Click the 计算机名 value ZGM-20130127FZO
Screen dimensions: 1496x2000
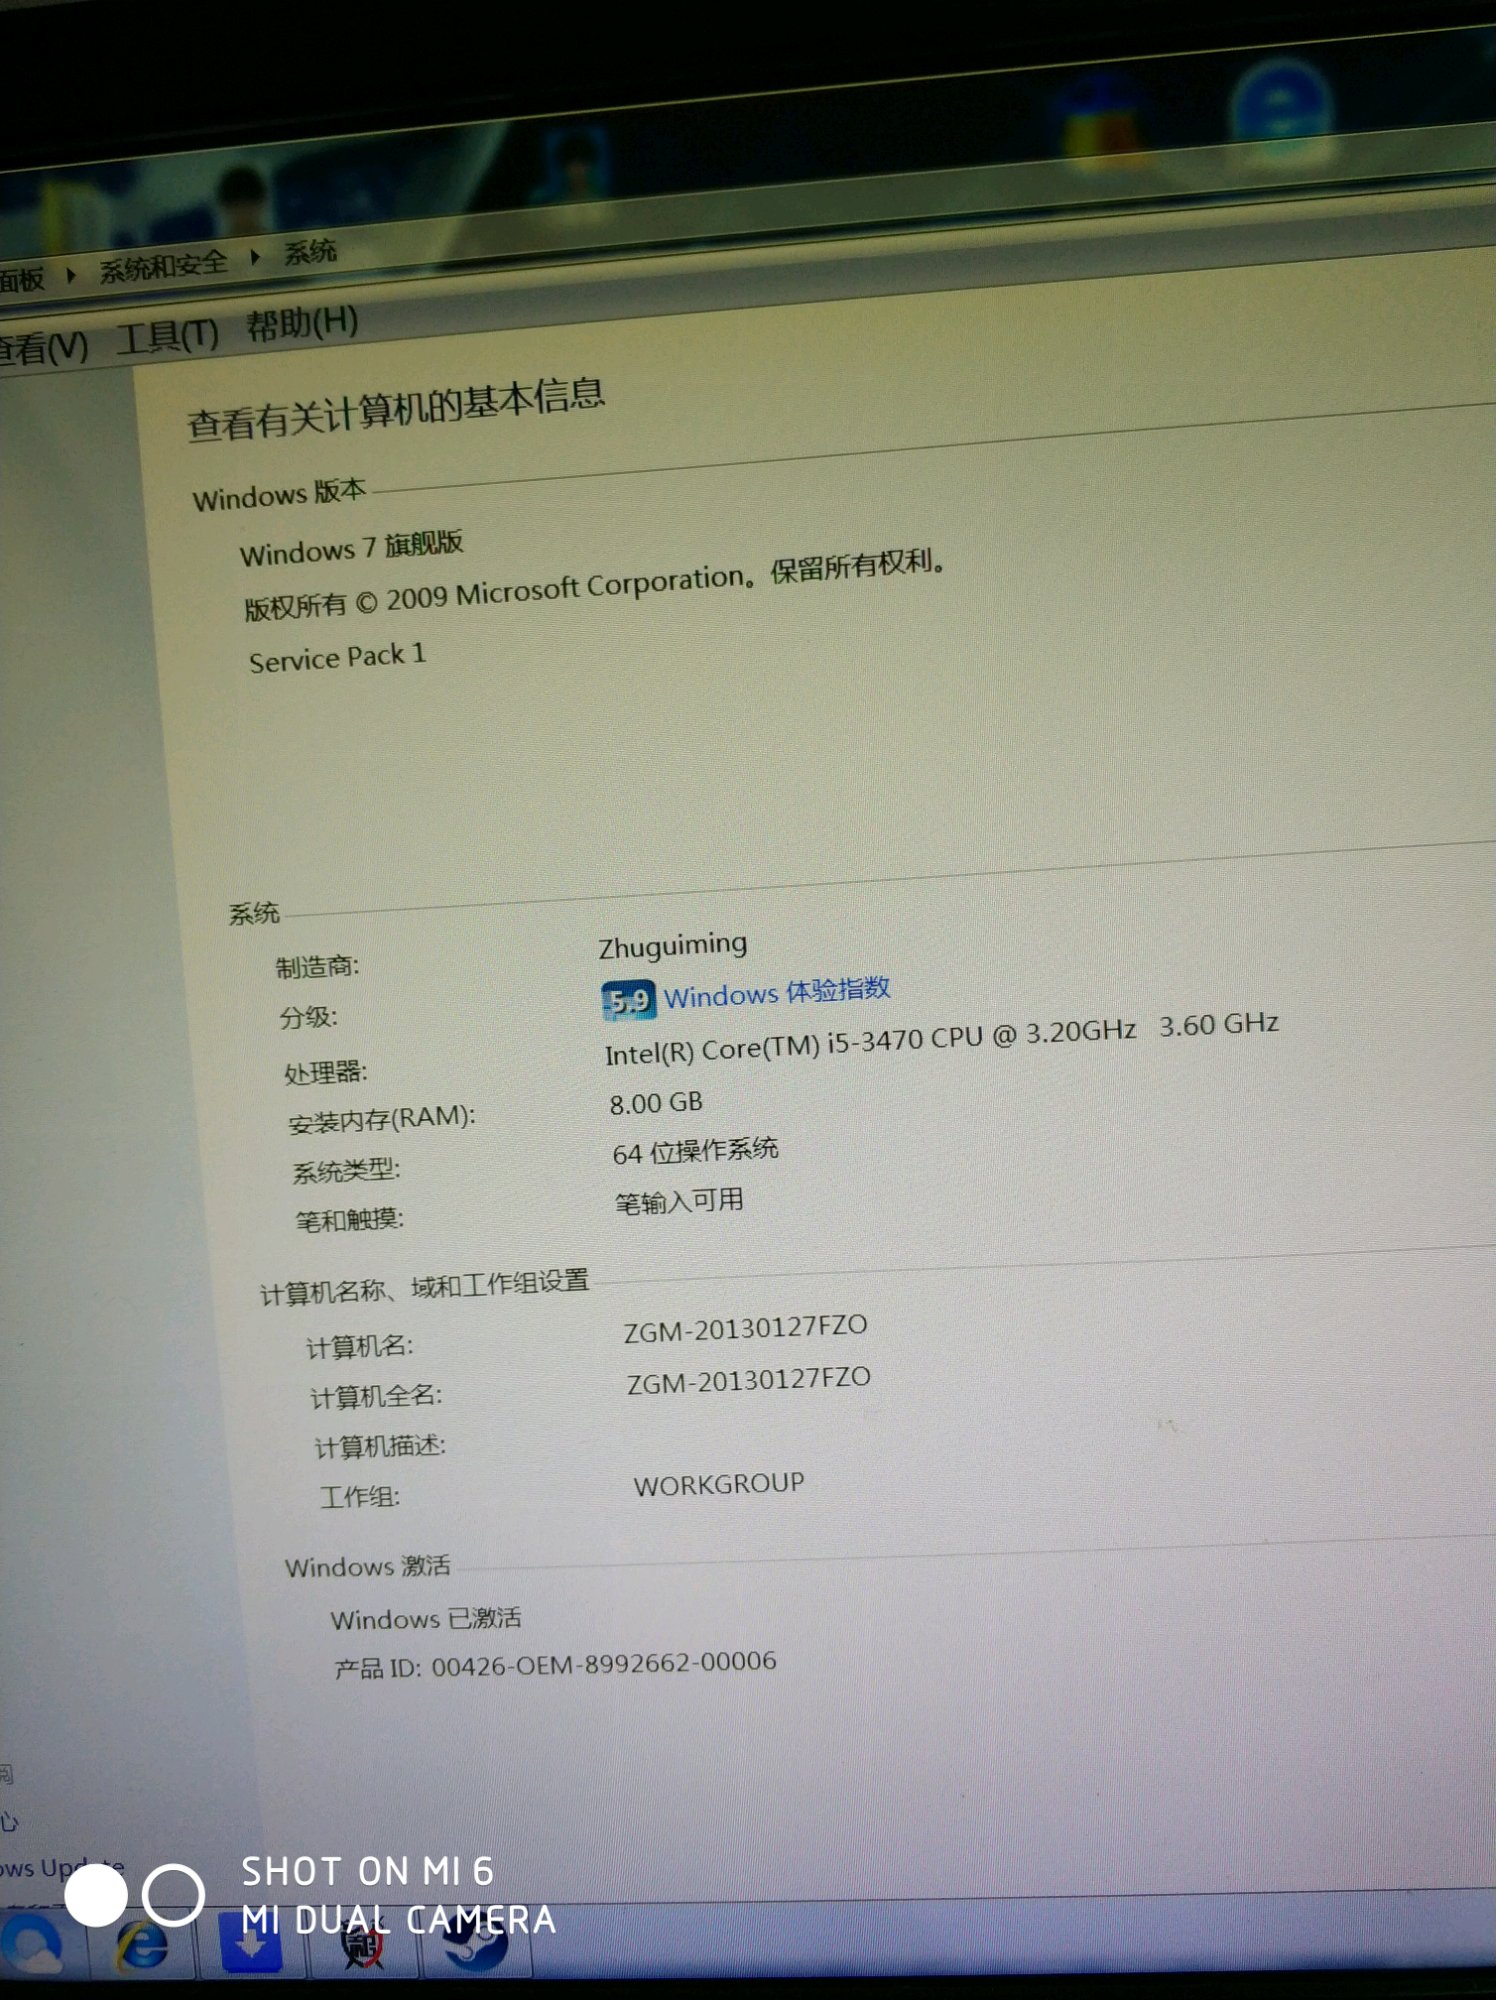(x=746, y=1329)
